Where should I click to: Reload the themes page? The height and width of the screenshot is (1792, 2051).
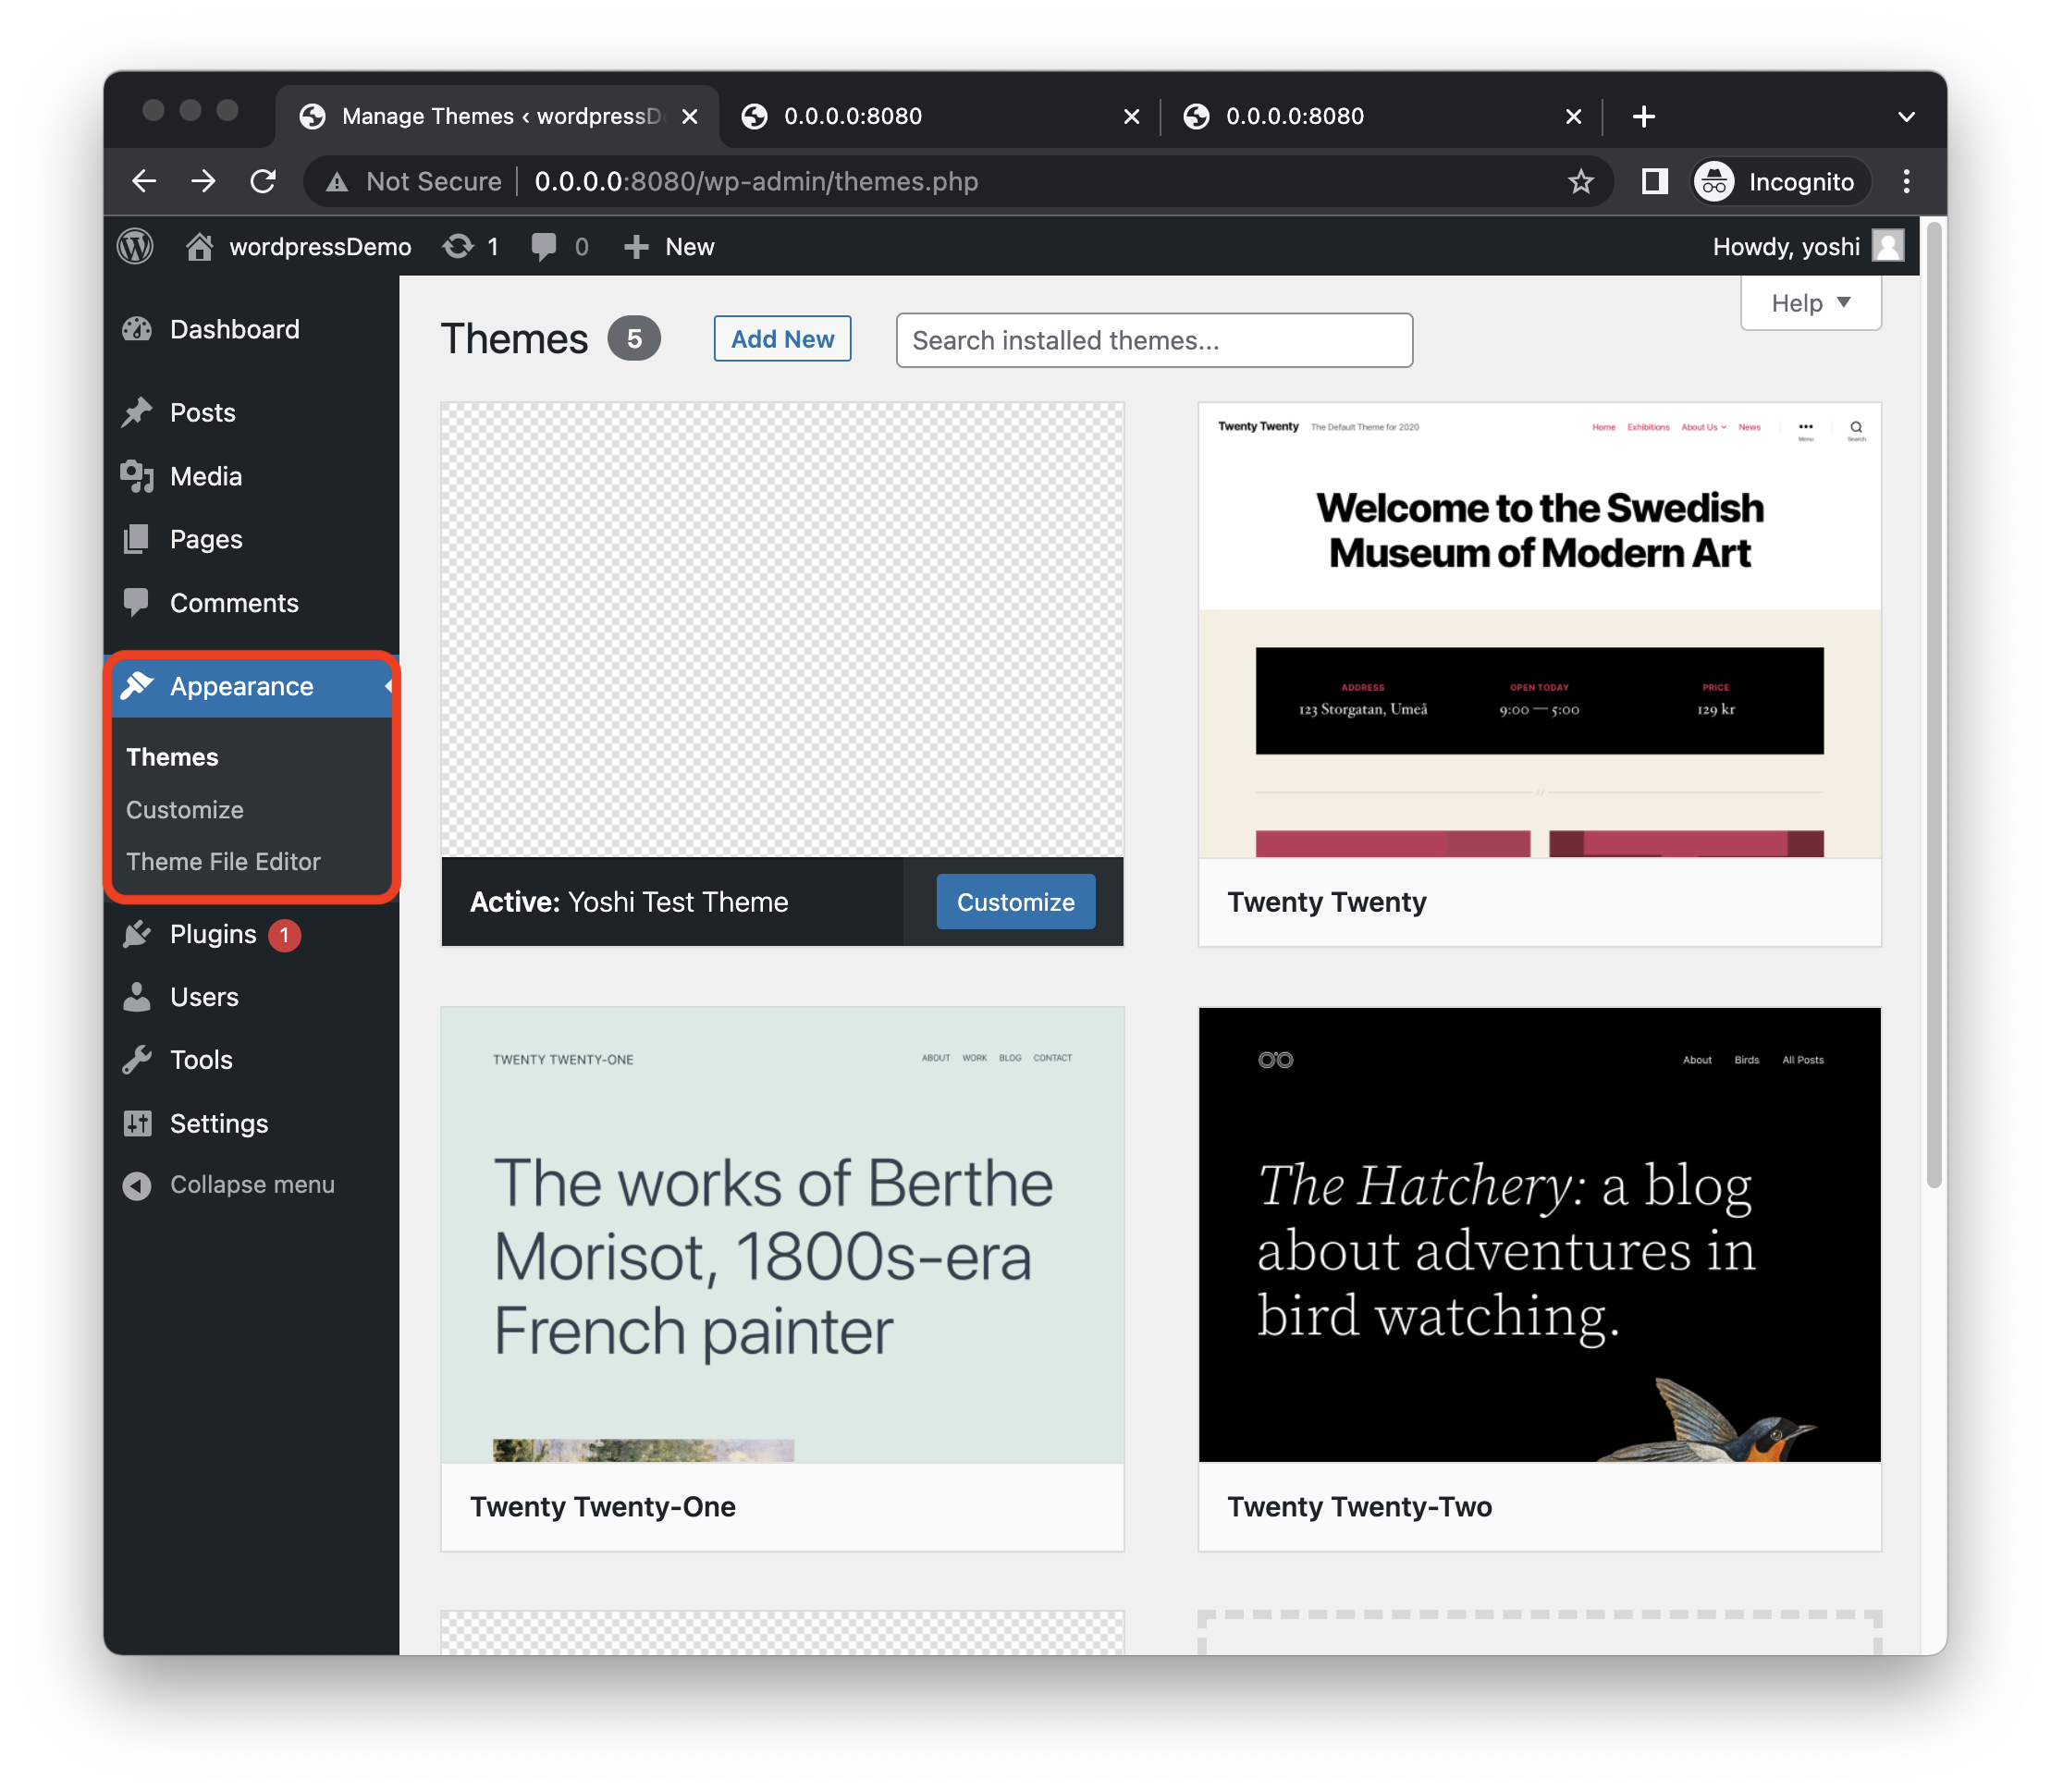tap(263, 181)
